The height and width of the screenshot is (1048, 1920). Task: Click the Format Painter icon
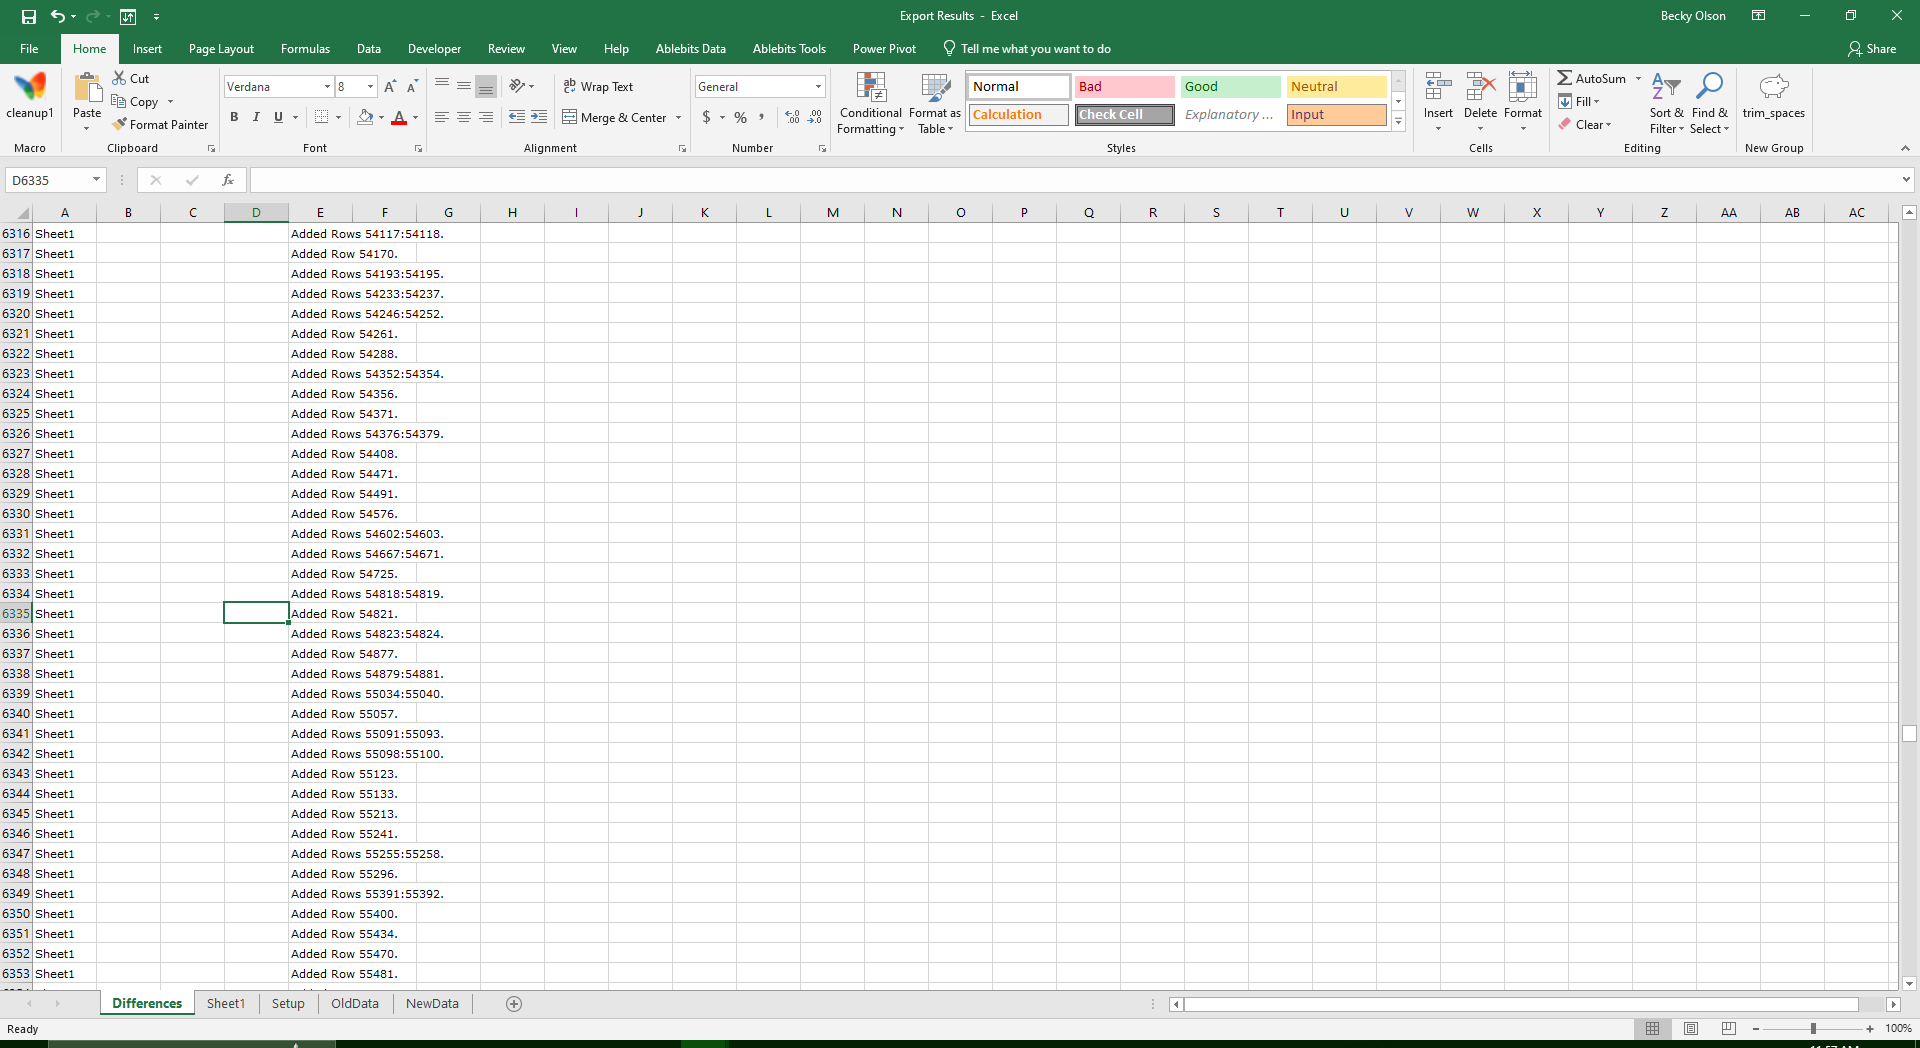coord(119,124)
